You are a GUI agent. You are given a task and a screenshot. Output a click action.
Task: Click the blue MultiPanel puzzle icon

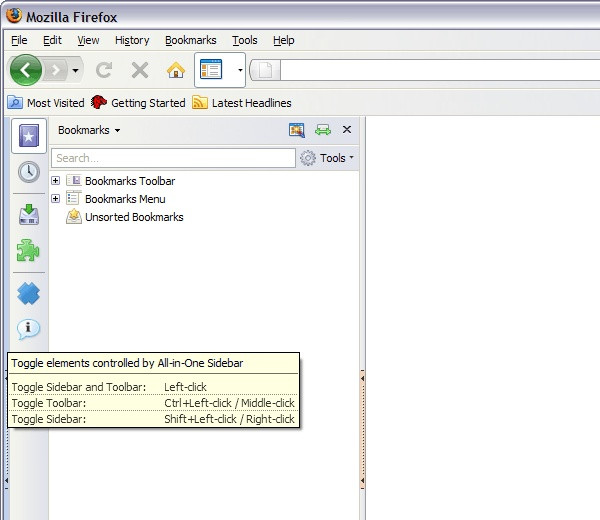[28, 293]
